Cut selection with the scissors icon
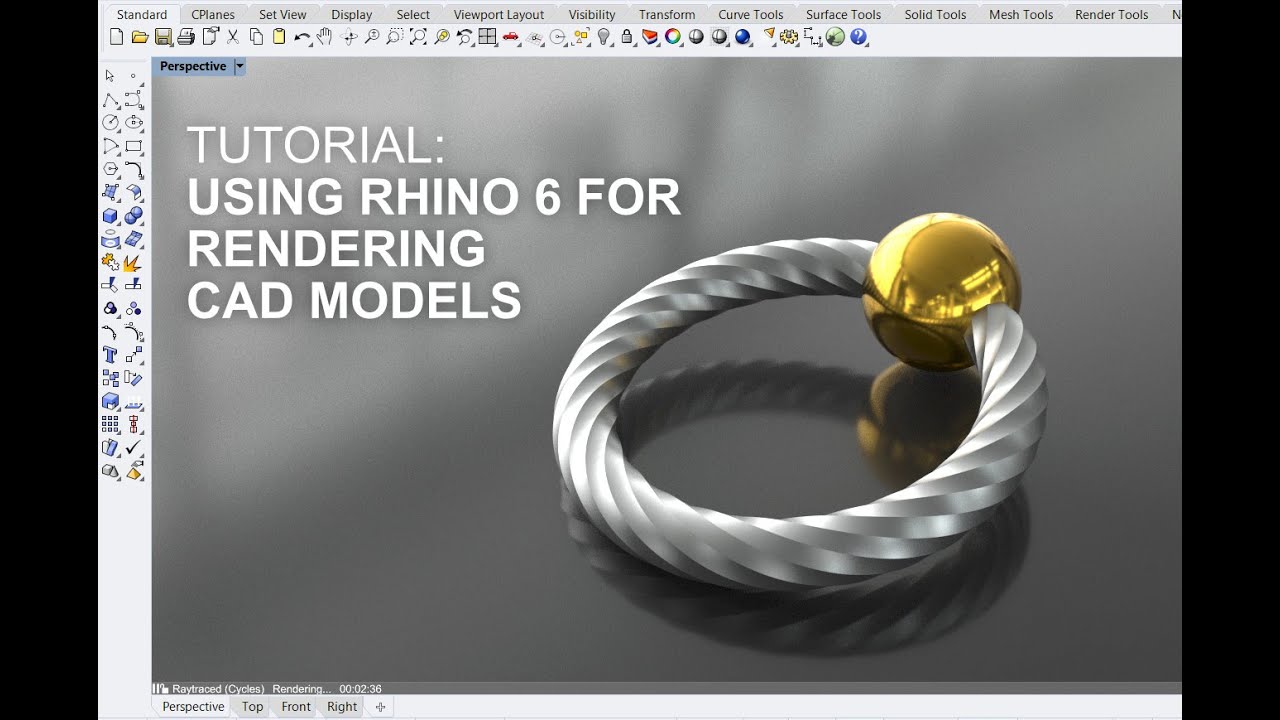The width and height of the screenshot is (1280, 720). pos(233,37)
